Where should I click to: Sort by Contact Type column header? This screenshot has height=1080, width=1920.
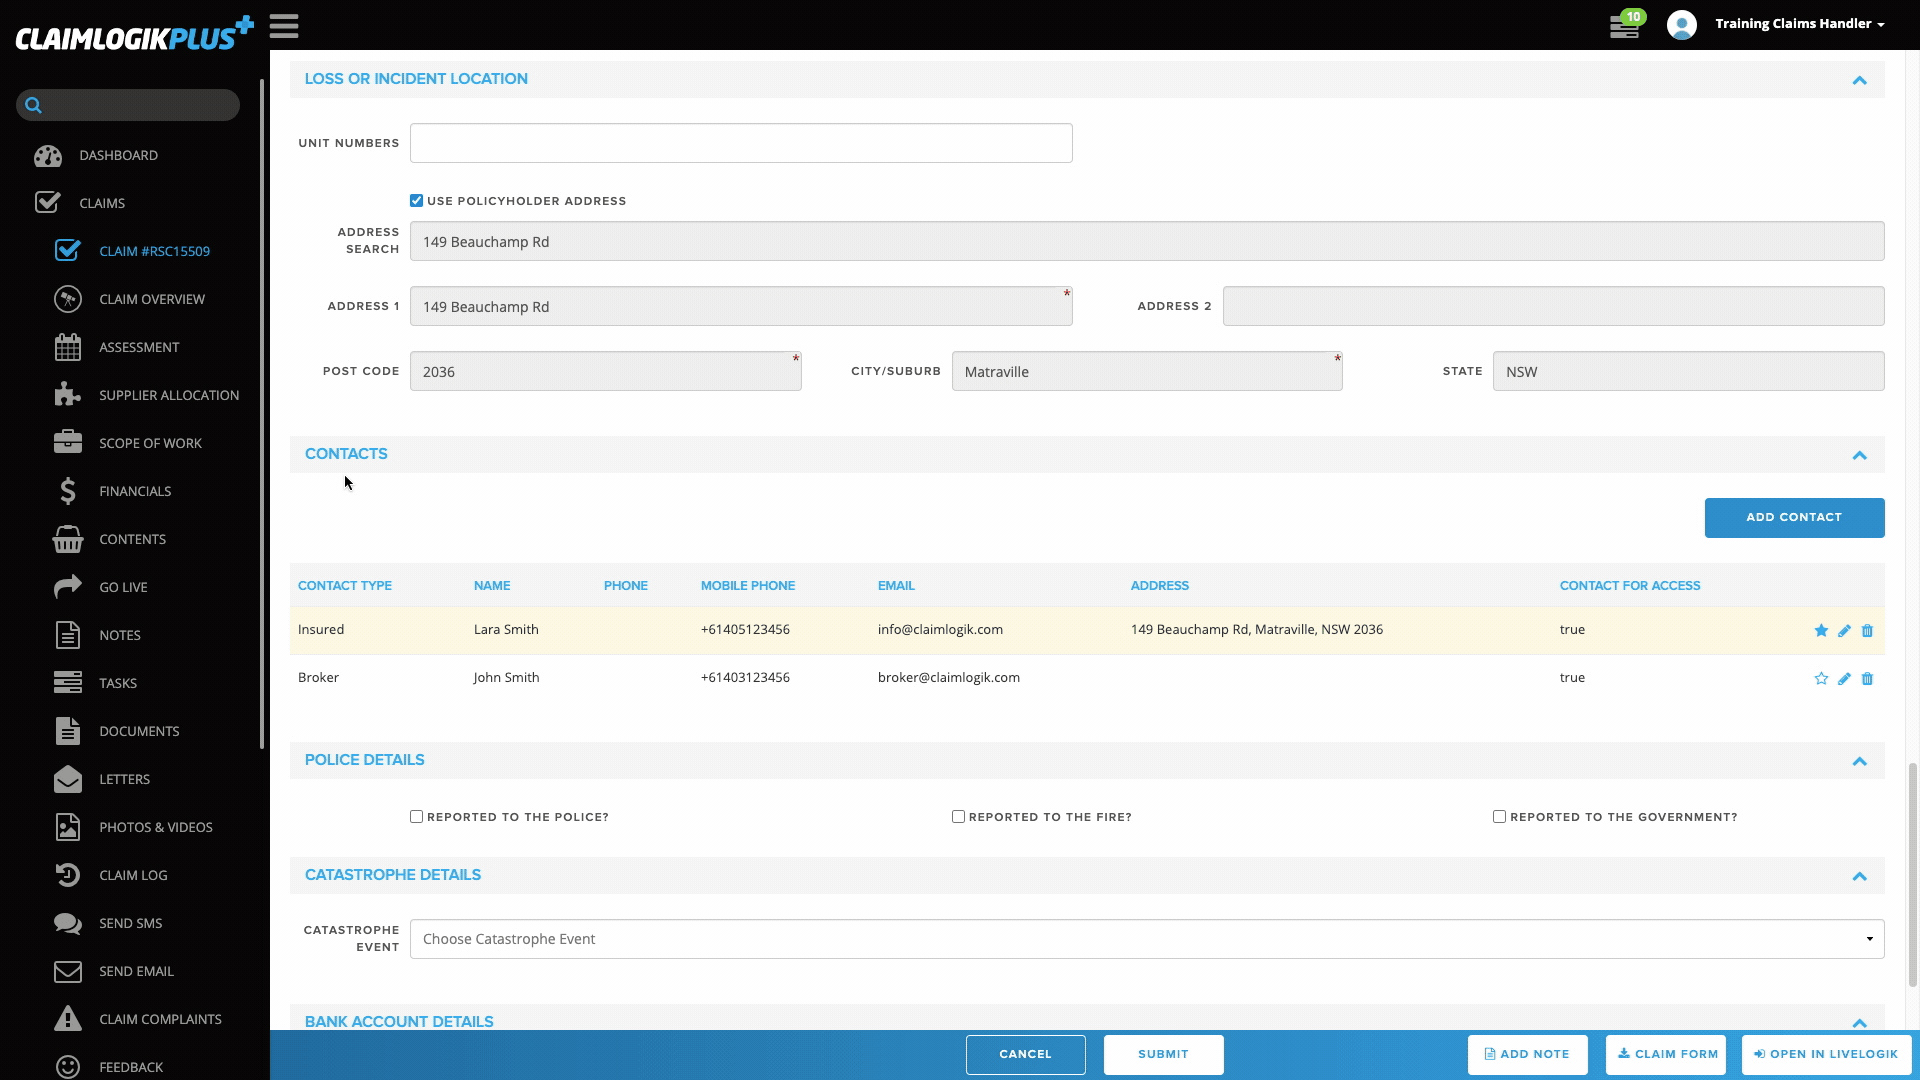click(345, 586)
